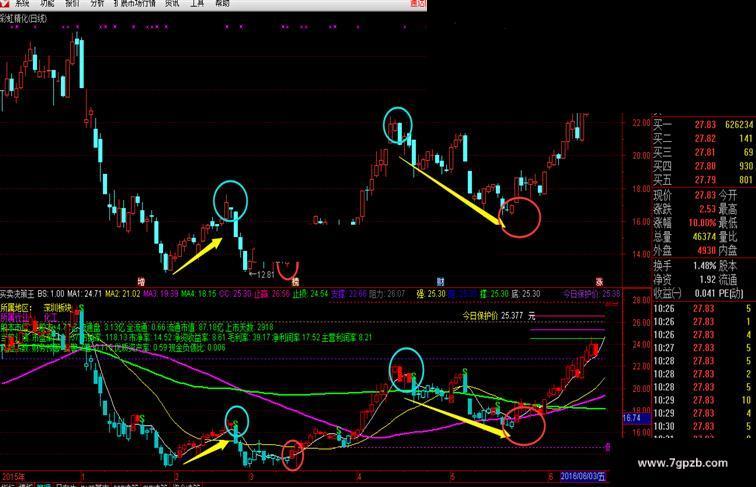Screen dimensions: 756x487
Task: Click the 涨幅 10.00% value
Action: (702, 223)
